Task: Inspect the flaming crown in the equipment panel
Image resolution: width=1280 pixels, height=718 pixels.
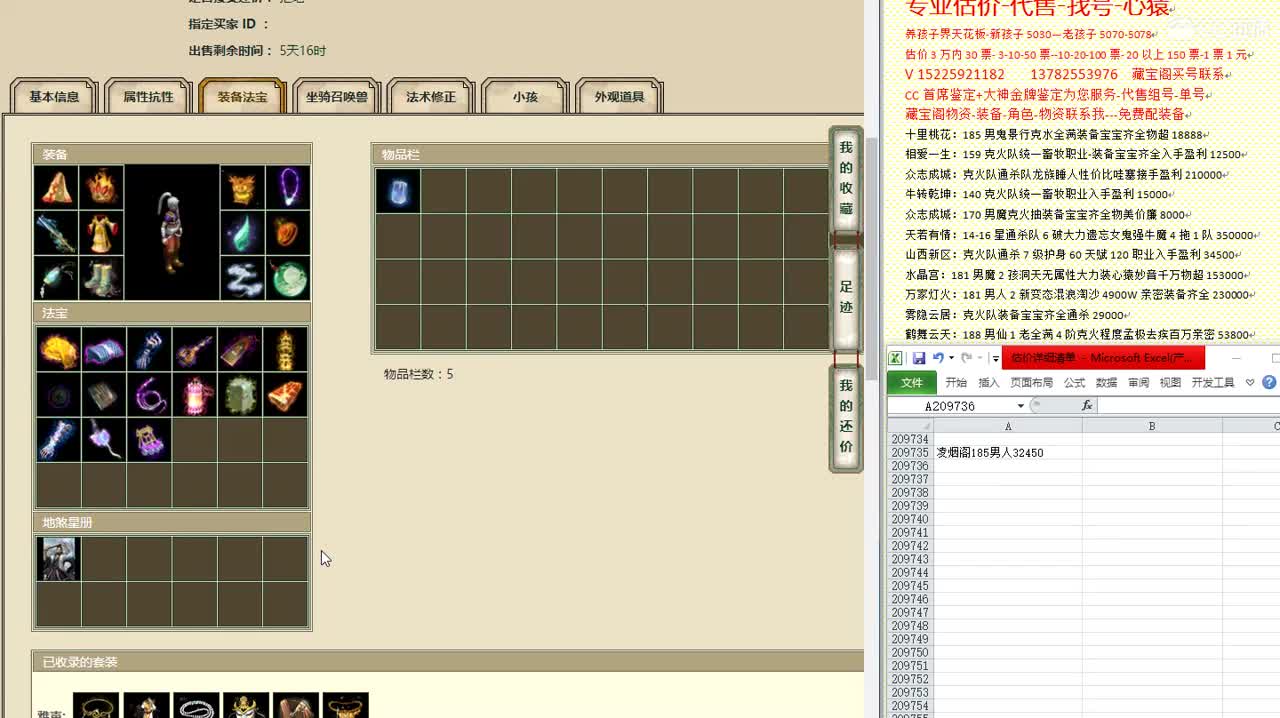Action: [102, 187]
